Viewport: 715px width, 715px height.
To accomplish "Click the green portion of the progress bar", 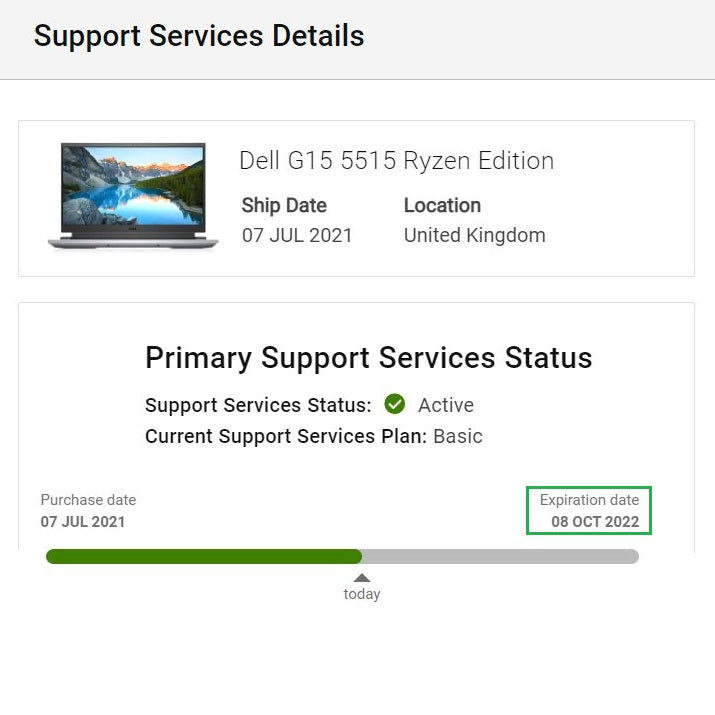I will (x=203, y=556).
